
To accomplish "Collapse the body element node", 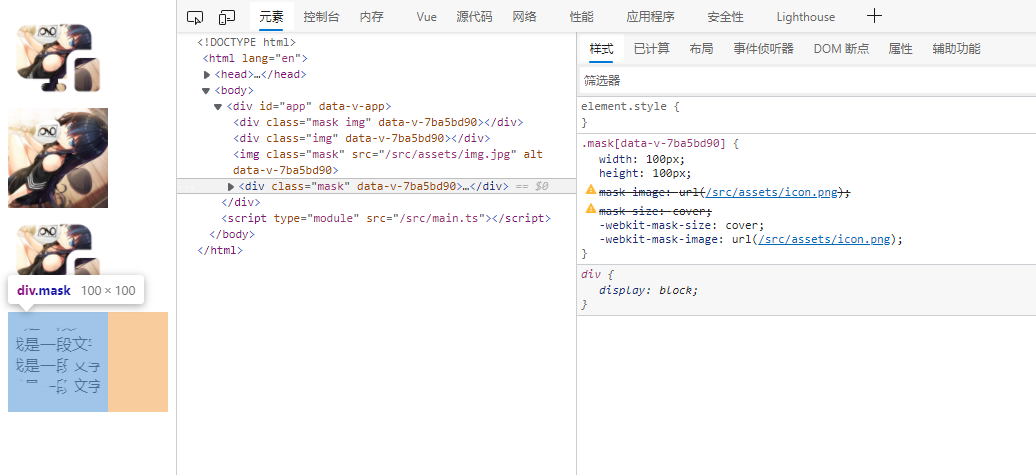I will pyautogui.click(x=207, y=91).
